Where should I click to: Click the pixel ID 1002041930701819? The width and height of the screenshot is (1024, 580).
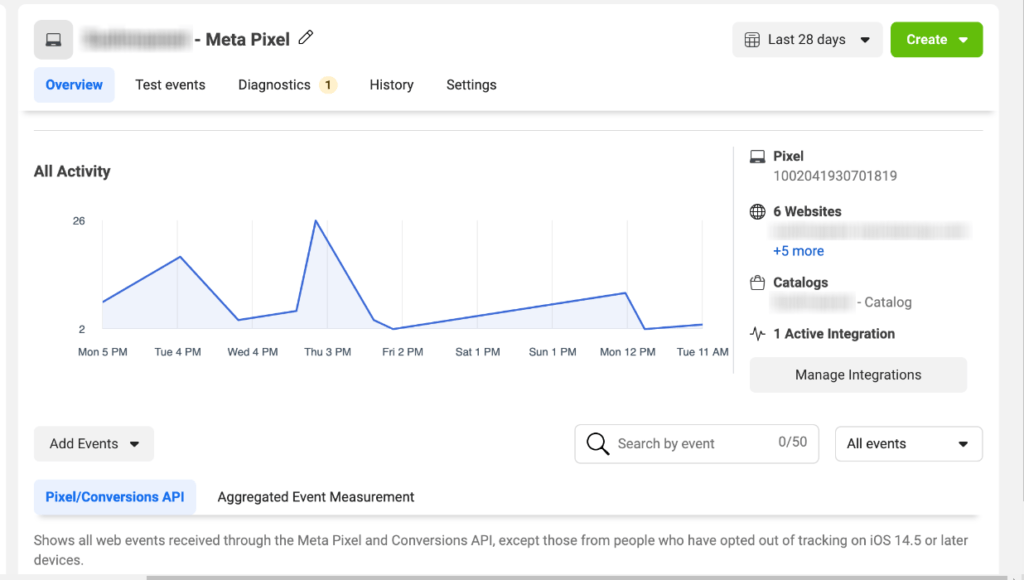point(835,176)
